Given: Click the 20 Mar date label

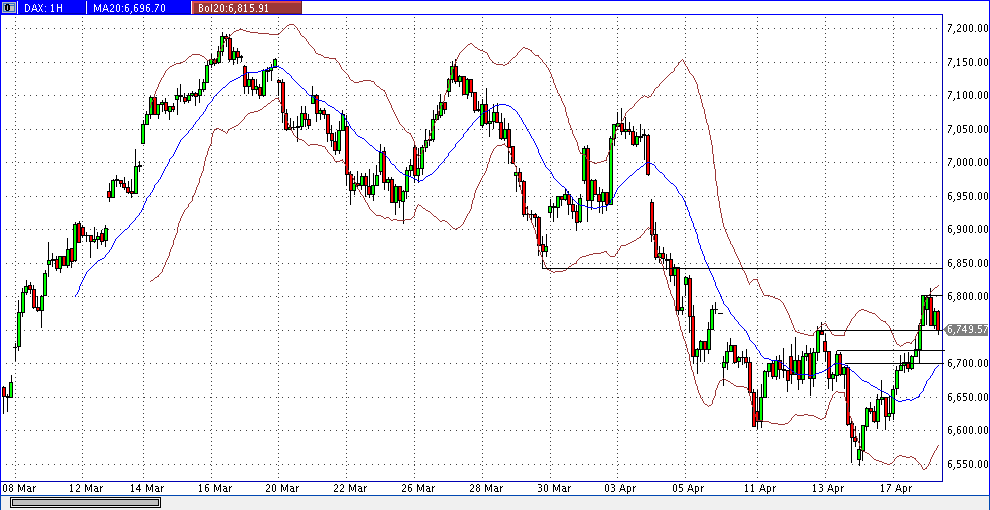Looking at the screenshot, I should tap(282, 488).
